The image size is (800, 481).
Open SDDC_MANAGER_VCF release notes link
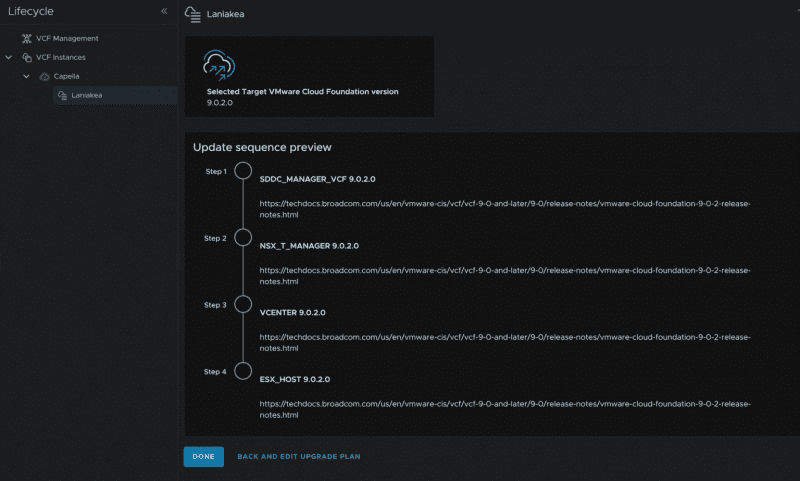505,209
